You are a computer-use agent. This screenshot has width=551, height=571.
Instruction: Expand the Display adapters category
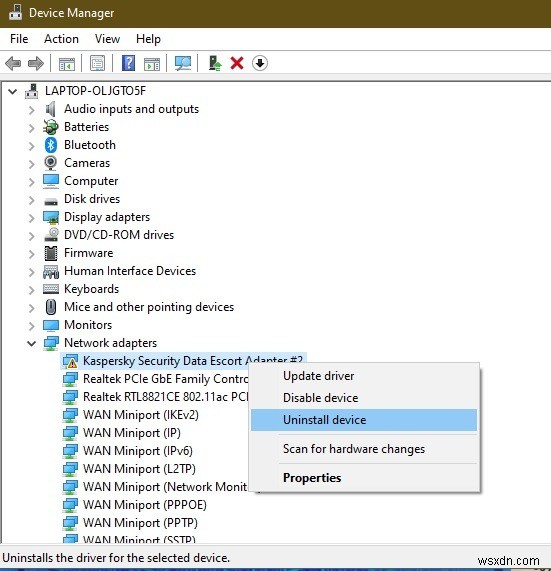(32, 217)
